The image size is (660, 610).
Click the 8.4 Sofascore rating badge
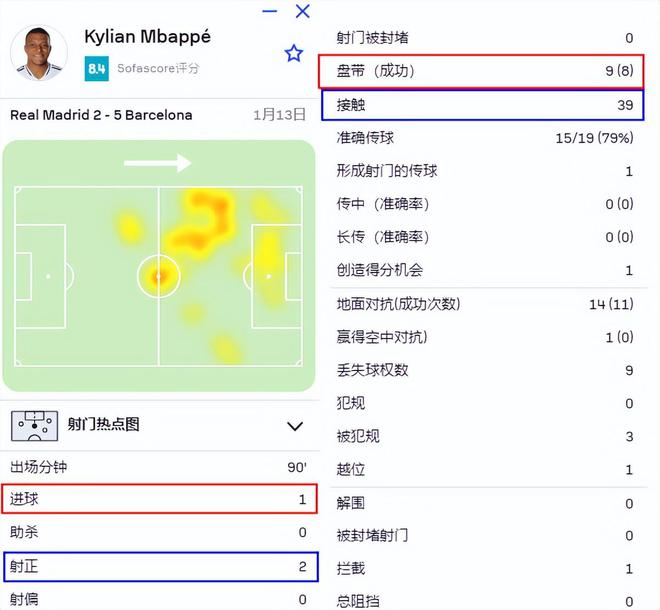(x=97, y=69)
